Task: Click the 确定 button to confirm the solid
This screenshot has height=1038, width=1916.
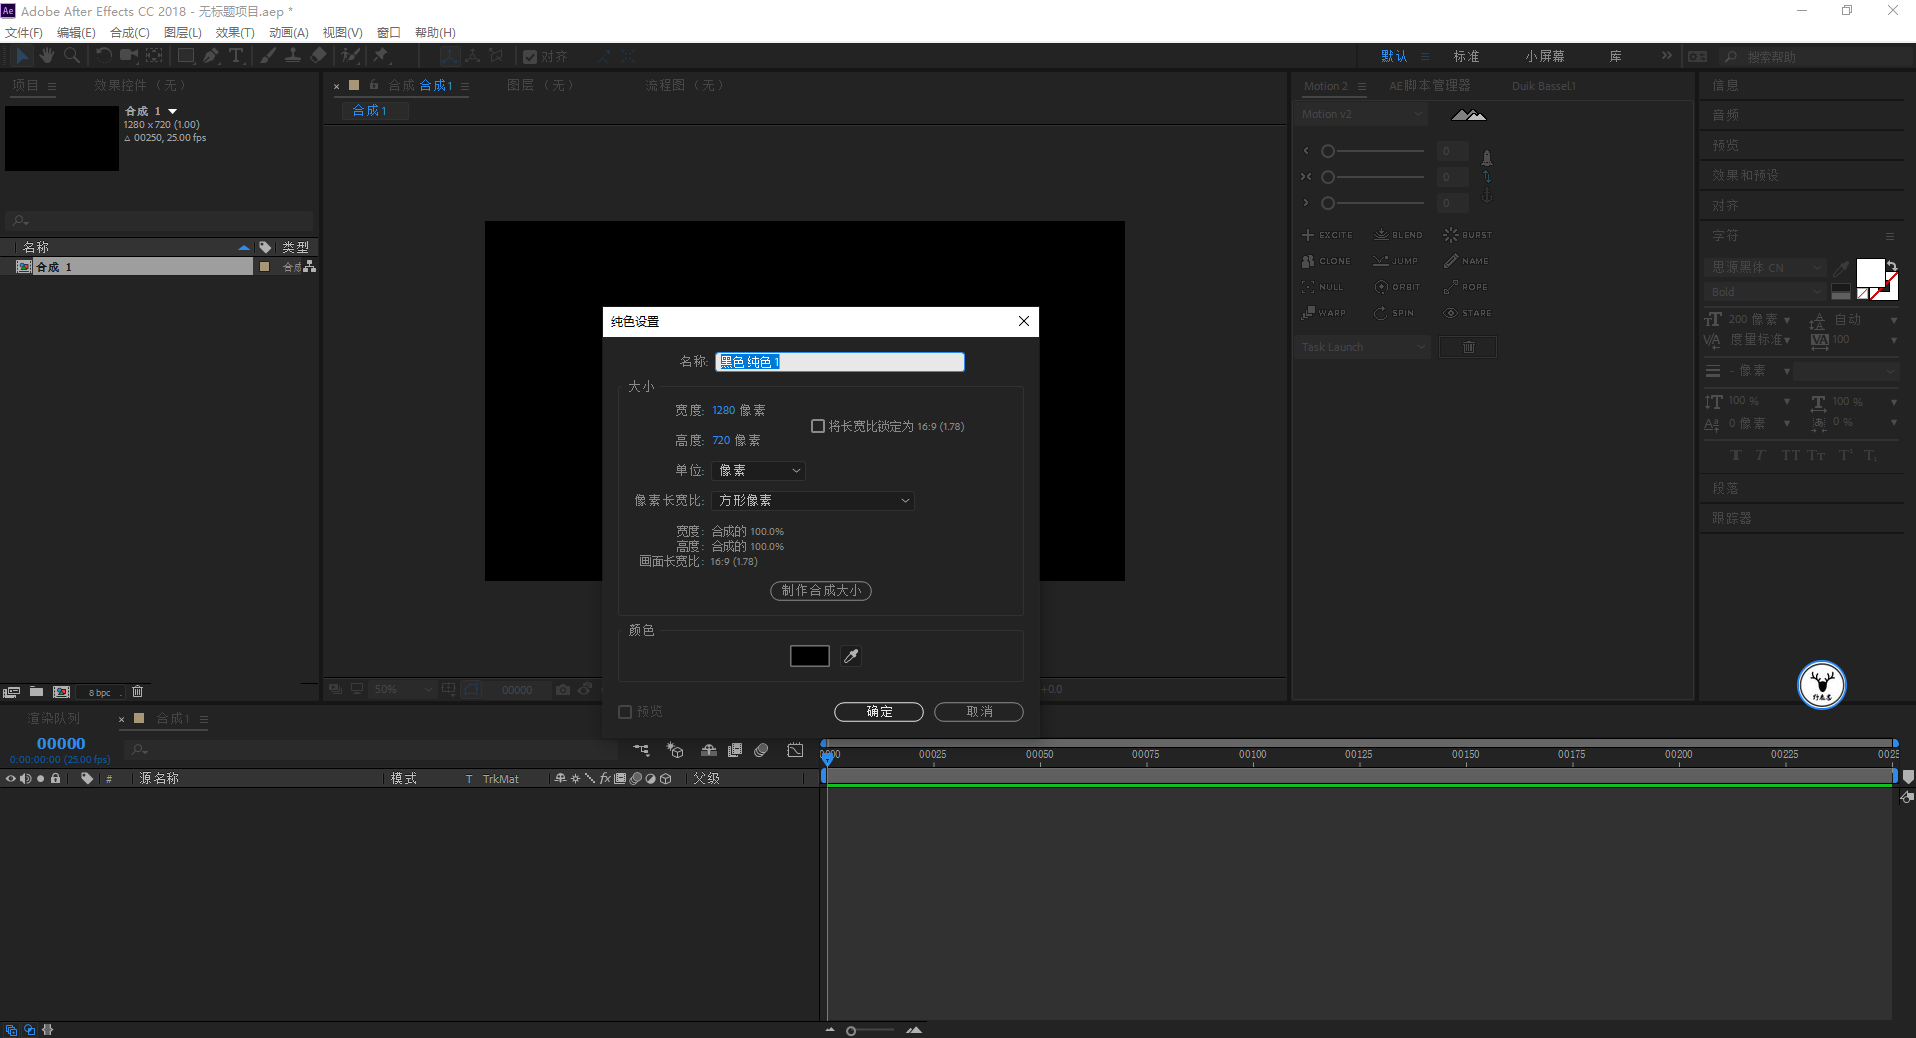Action: coord(878,712)
